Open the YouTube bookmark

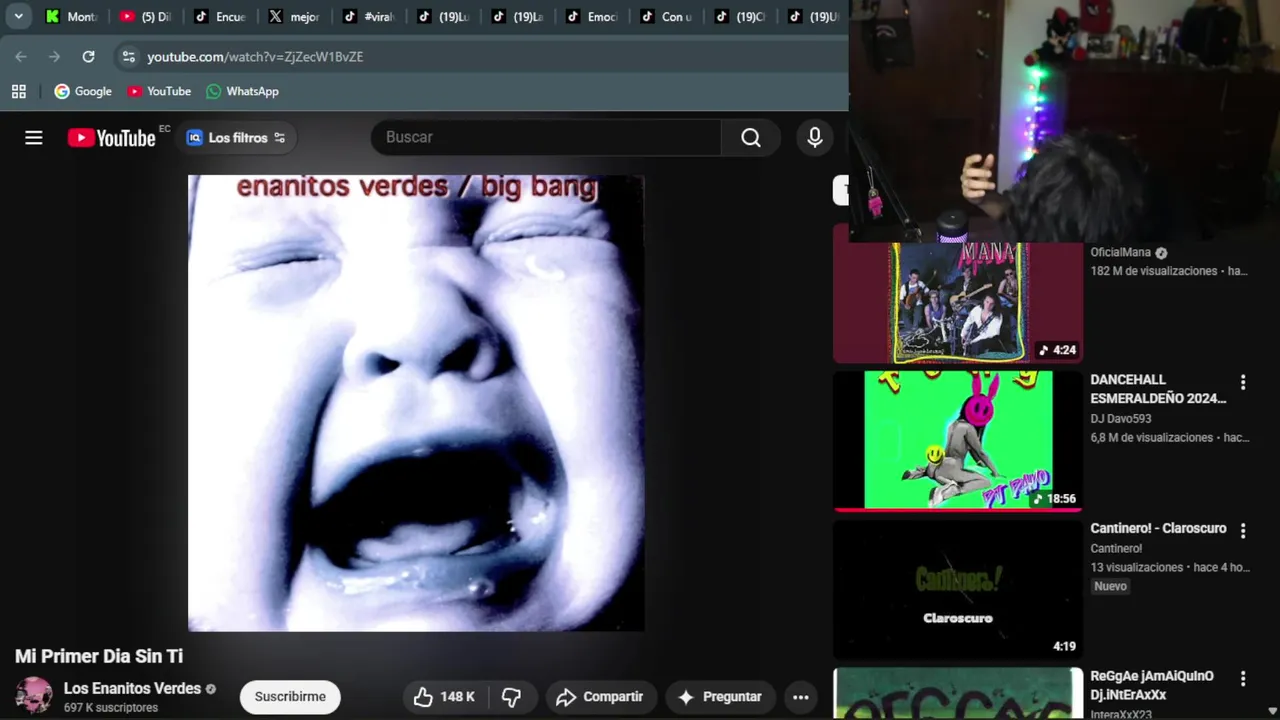point(159,91)
